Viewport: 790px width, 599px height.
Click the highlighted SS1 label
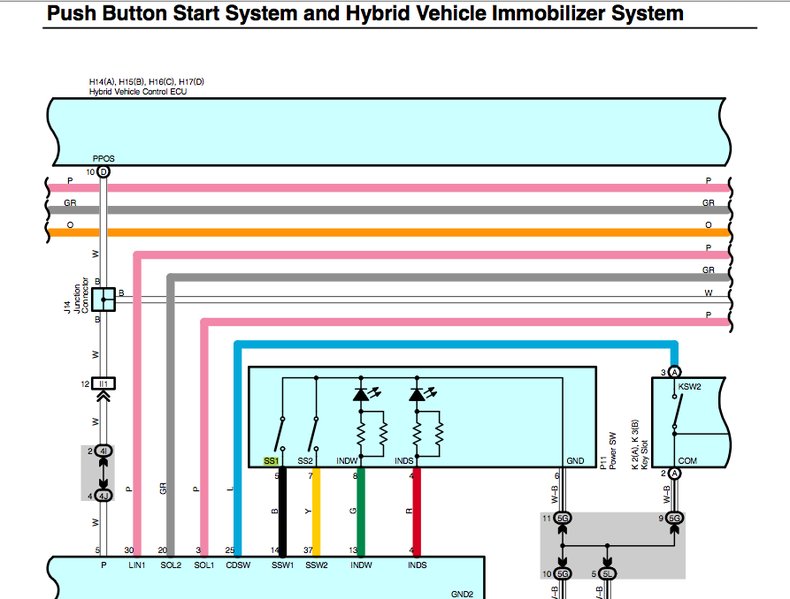pyautogui.click(x=271, y=461)
